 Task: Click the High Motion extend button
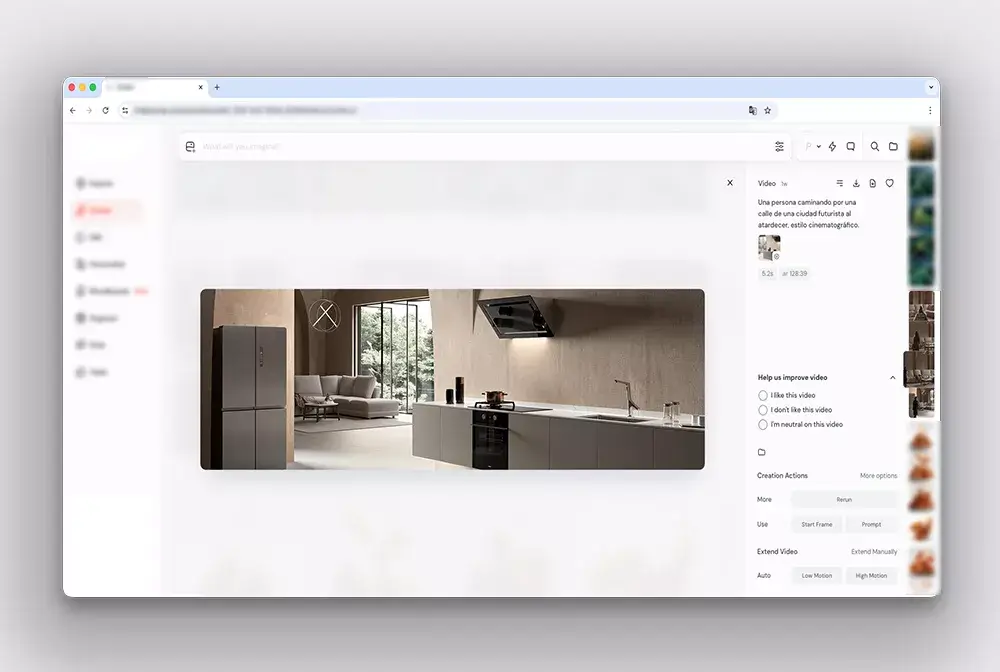870,575
